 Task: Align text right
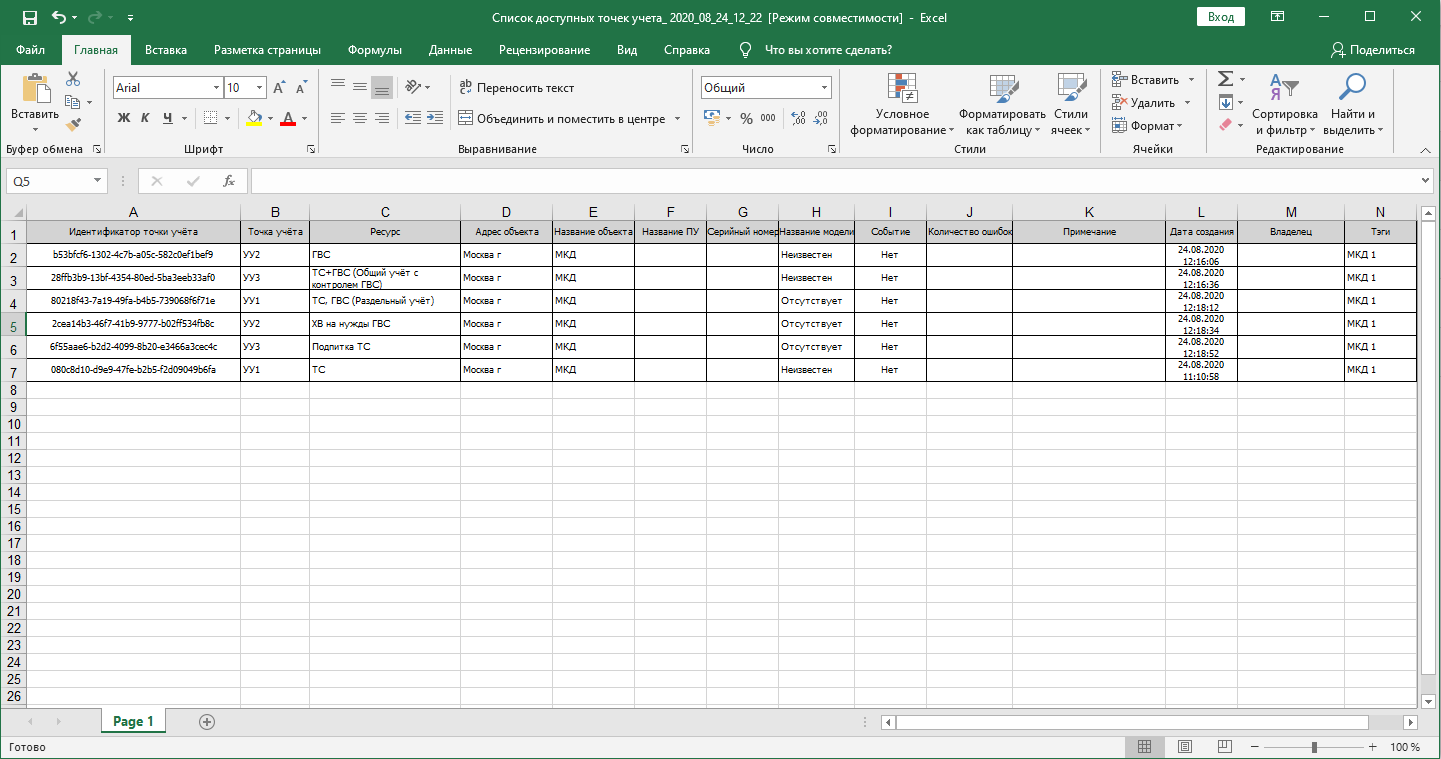pos(382,118)
